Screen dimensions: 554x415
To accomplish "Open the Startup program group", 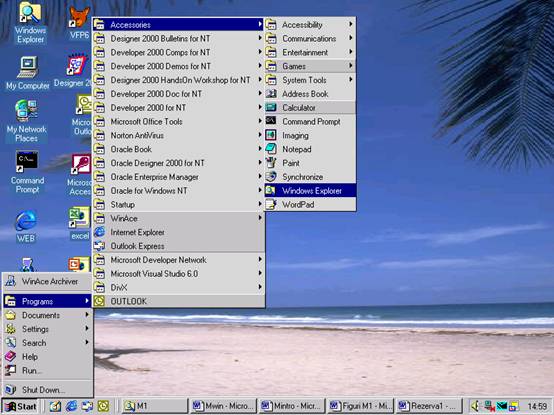I will 178,204.
